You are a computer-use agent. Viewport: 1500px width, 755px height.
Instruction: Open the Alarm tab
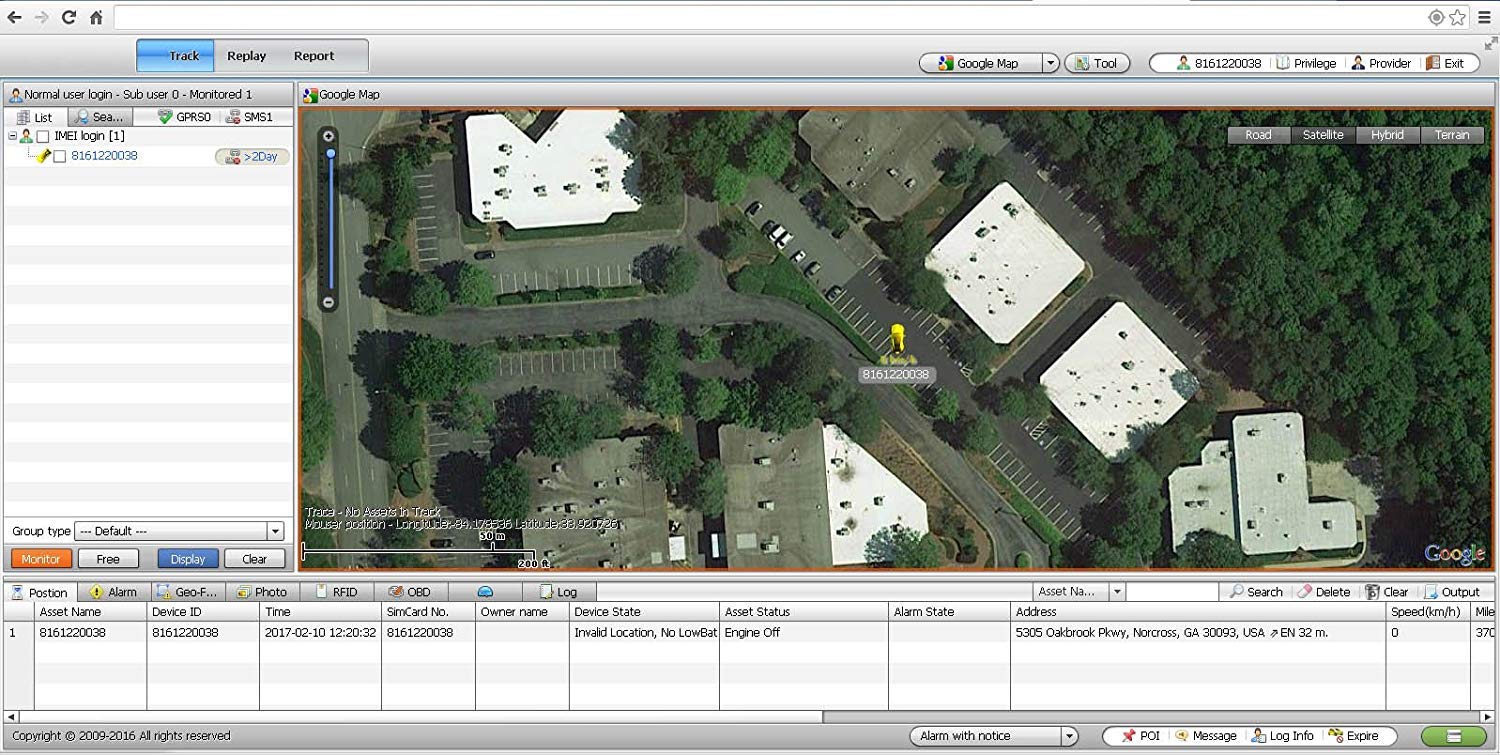(x=113, y=592)
